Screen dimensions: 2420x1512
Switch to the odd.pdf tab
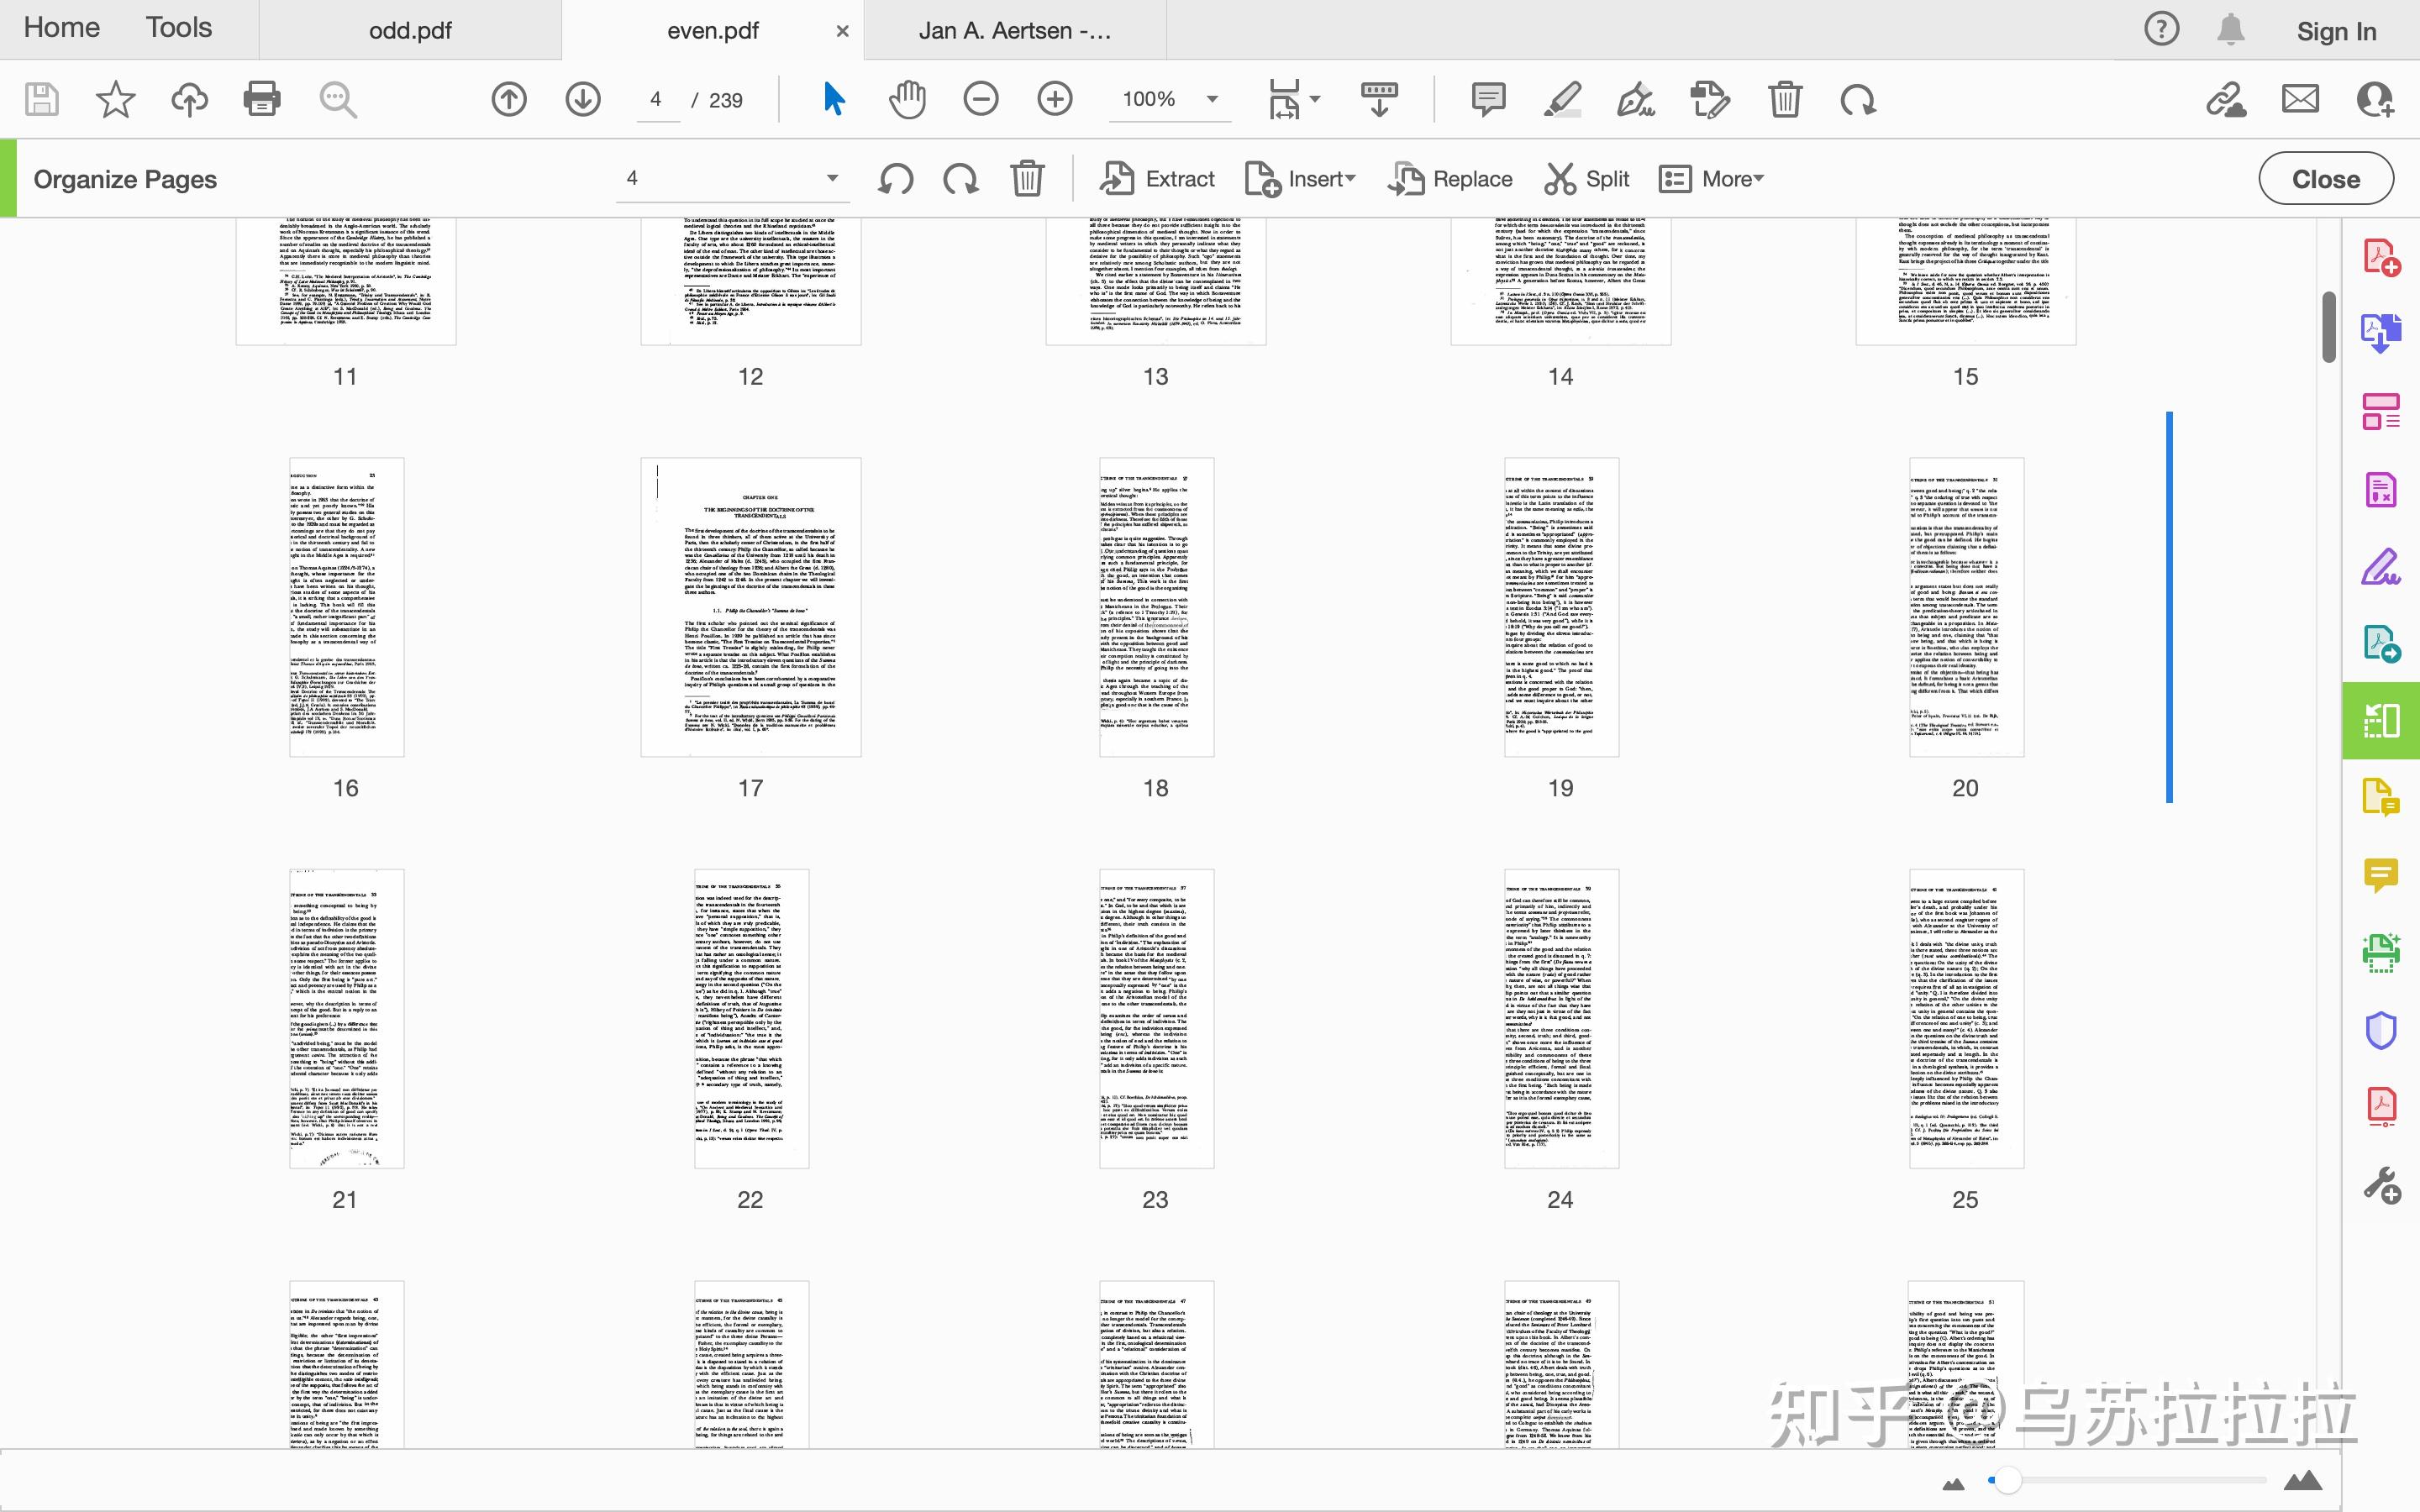click(410, 30)
